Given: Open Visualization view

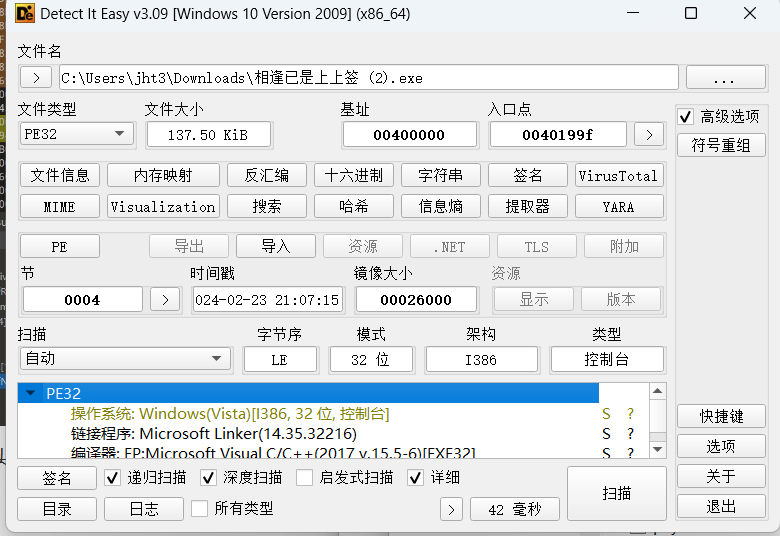Looking at the screenshot, I should pyautogui.click(x=163, y=207).
